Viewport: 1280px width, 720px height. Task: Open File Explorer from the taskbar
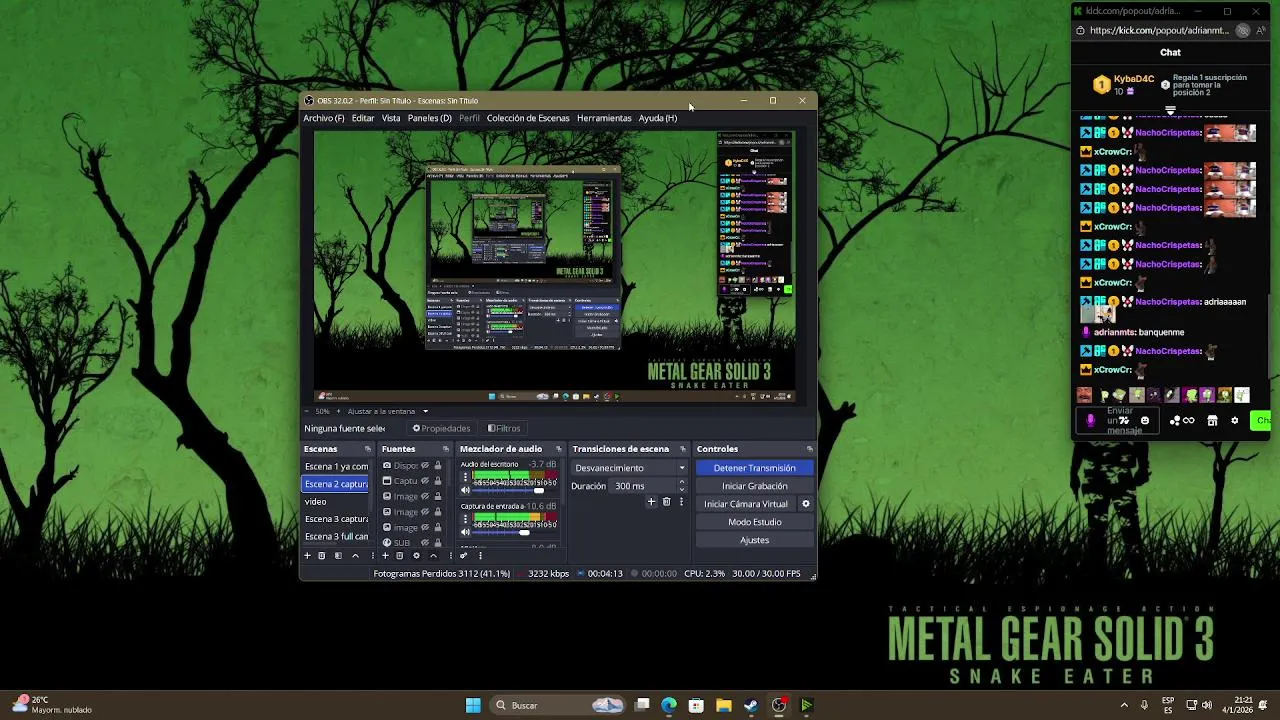[x=723, y=705]
